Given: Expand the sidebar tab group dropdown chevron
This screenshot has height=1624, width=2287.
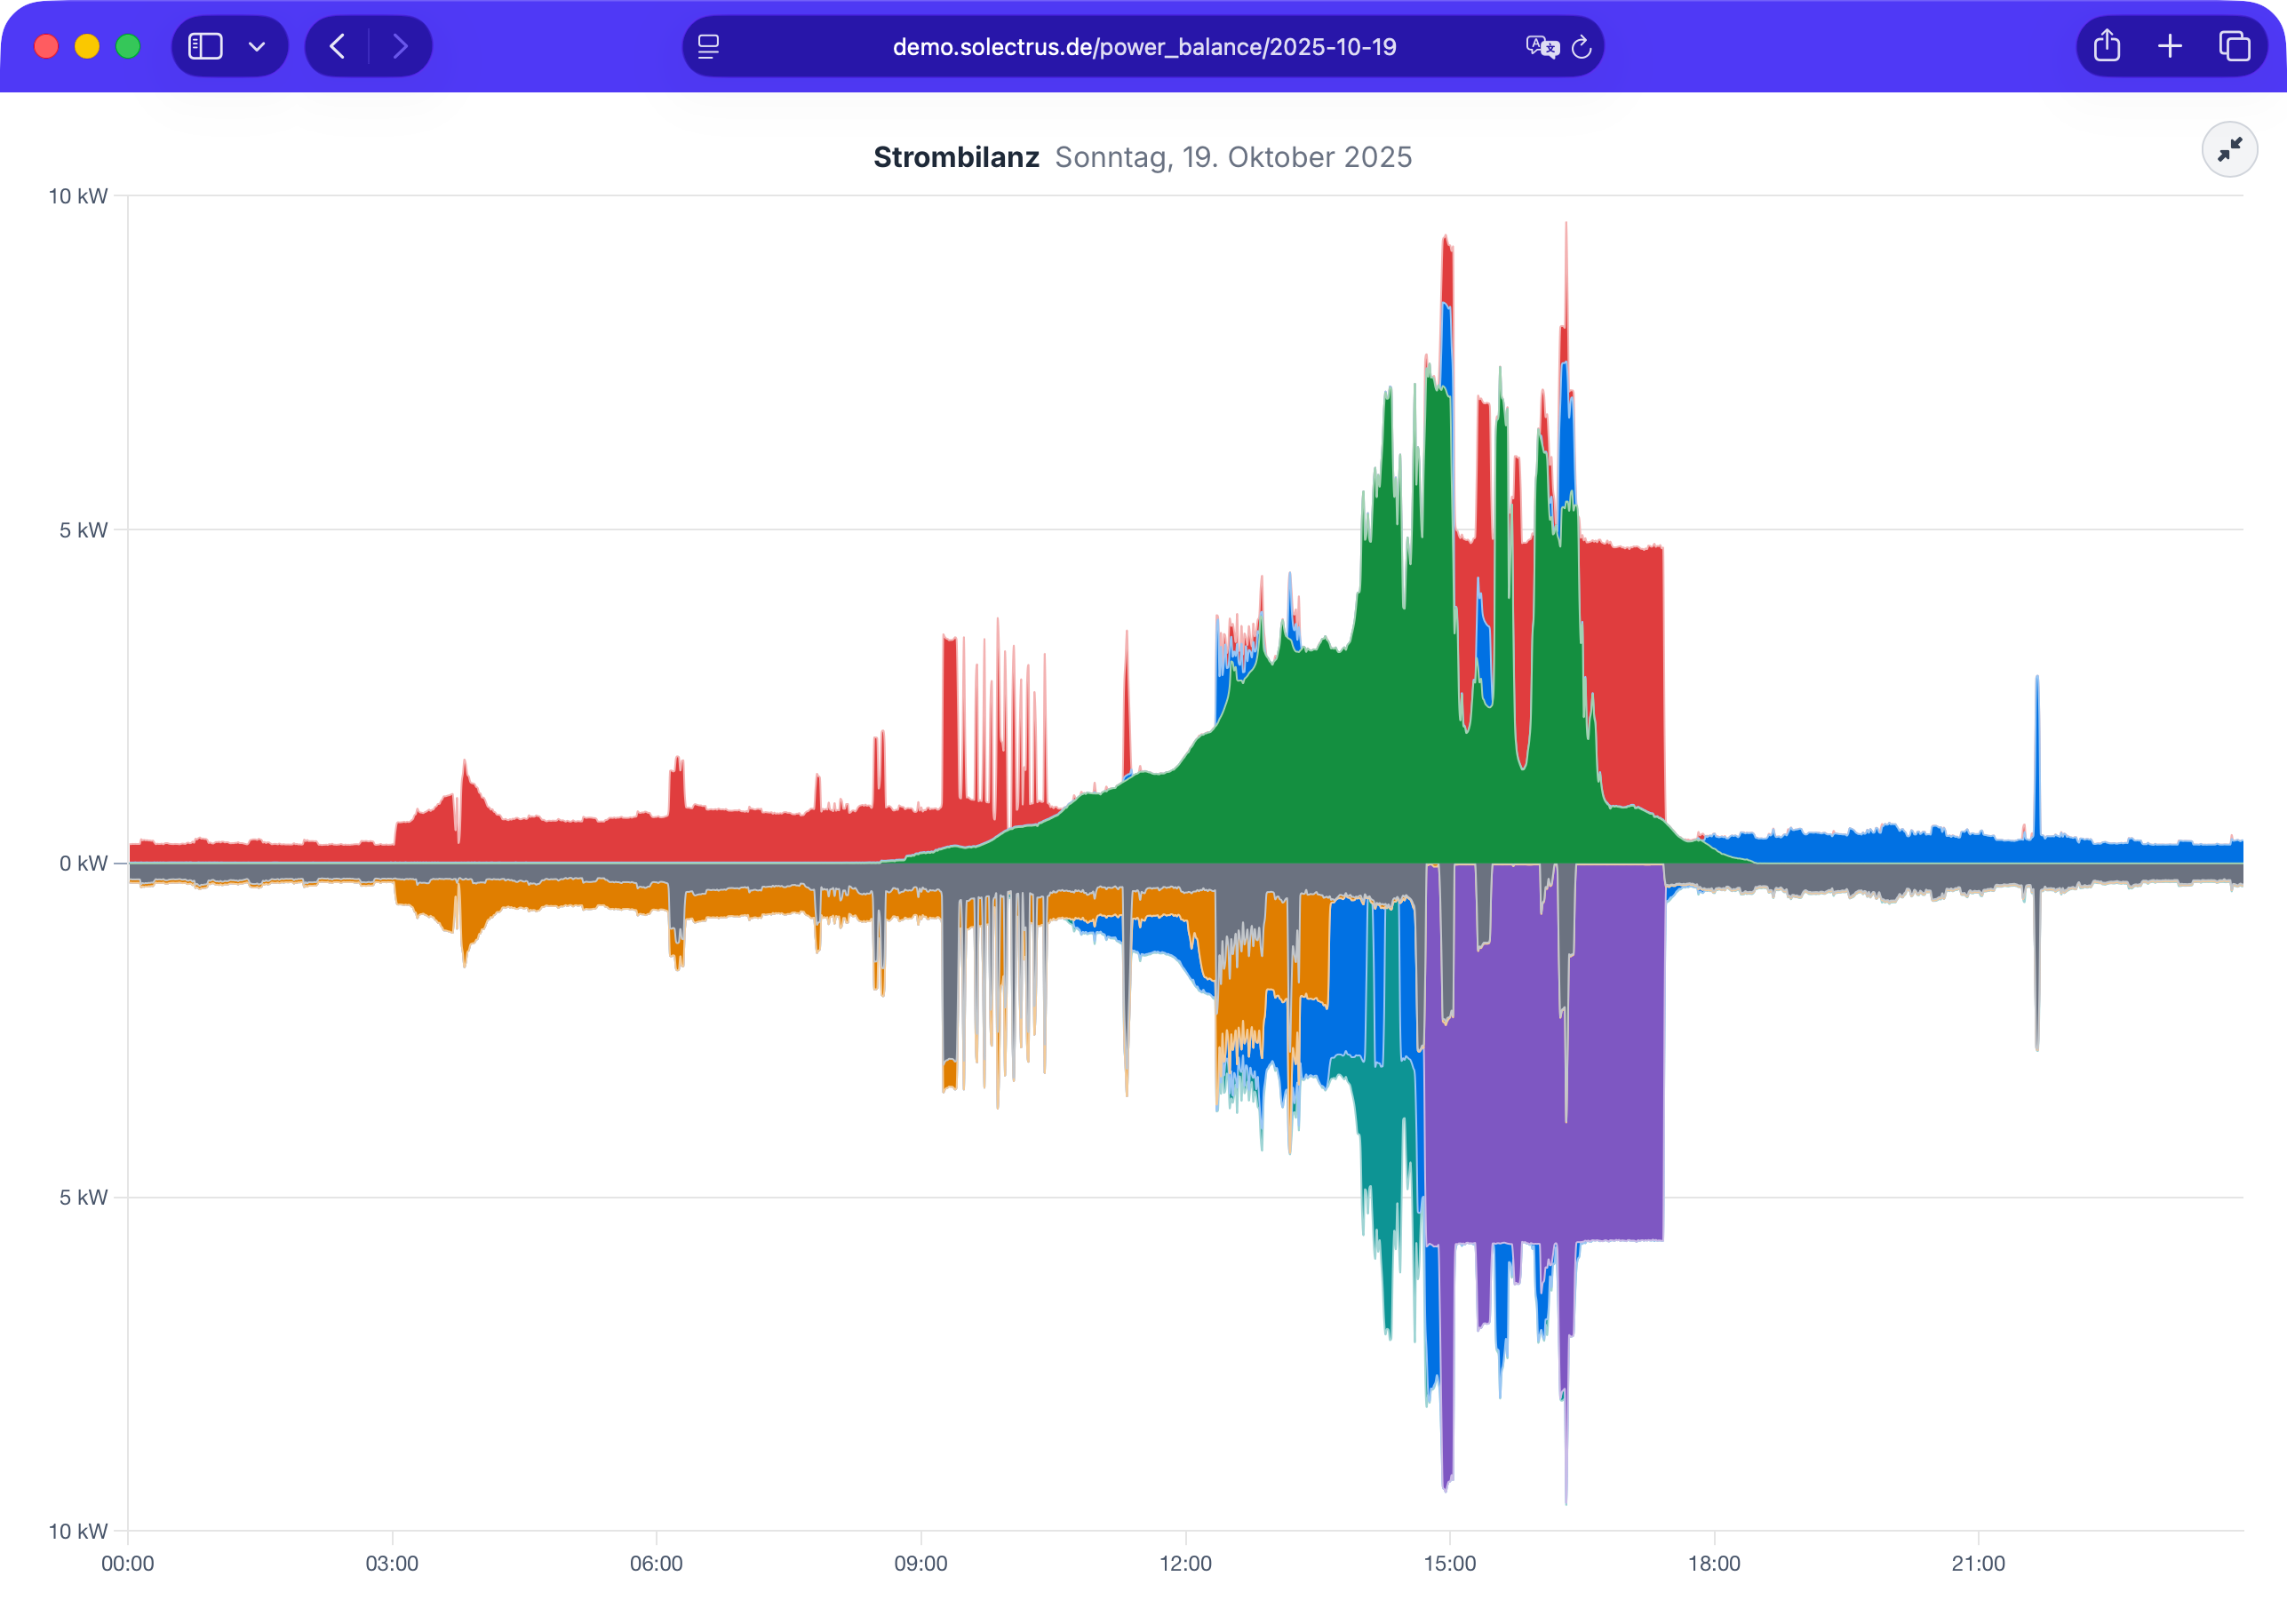Looking at the screenshot, I should click(x=257, y=47).
